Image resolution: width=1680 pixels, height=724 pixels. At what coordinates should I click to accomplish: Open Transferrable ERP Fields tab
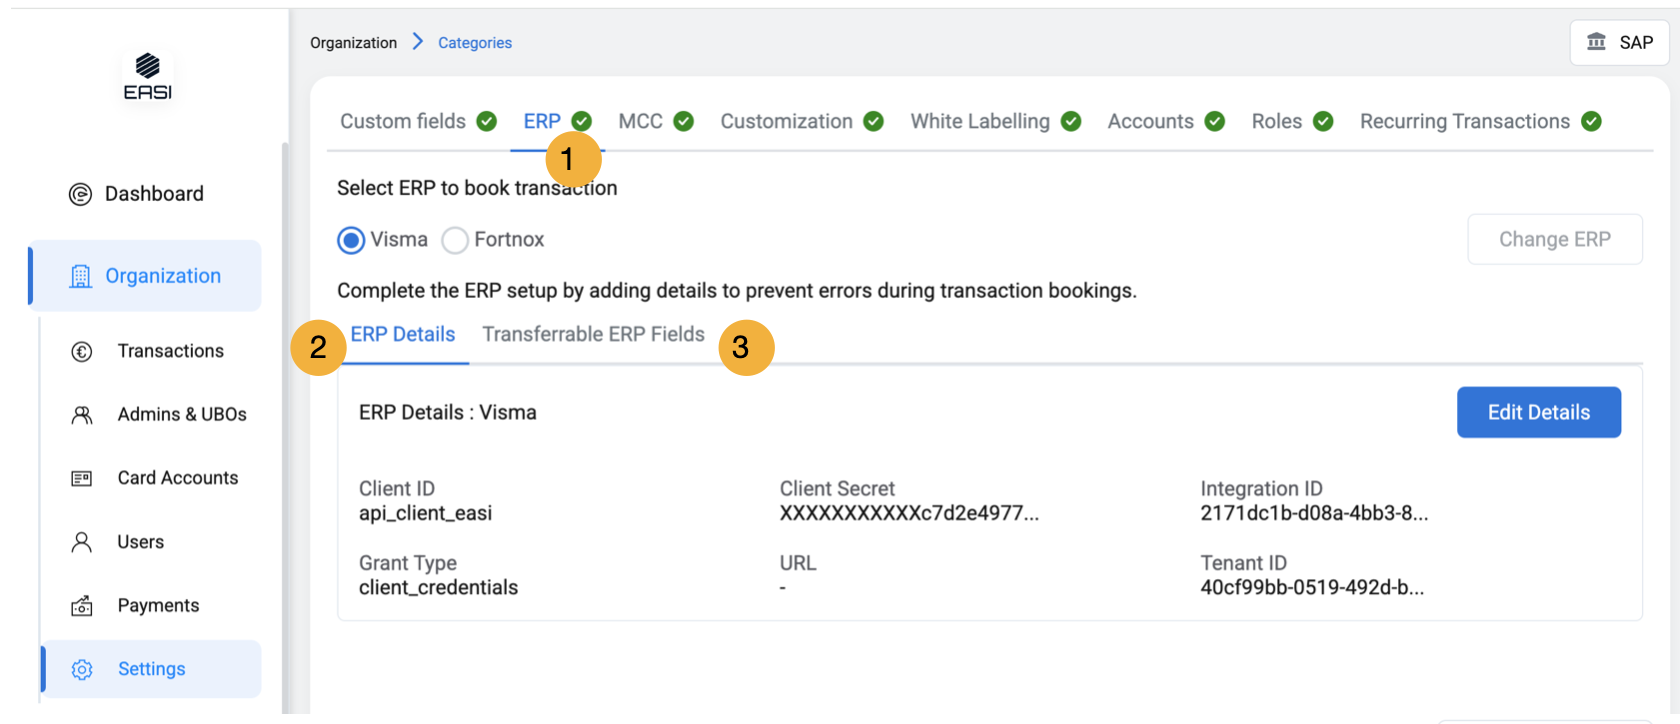(593, 335)
